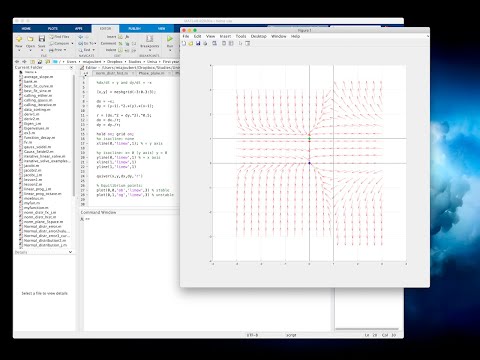Run the script with the green Run icon
This screenshot has height=360, width=480.
(x=170, y=39)
